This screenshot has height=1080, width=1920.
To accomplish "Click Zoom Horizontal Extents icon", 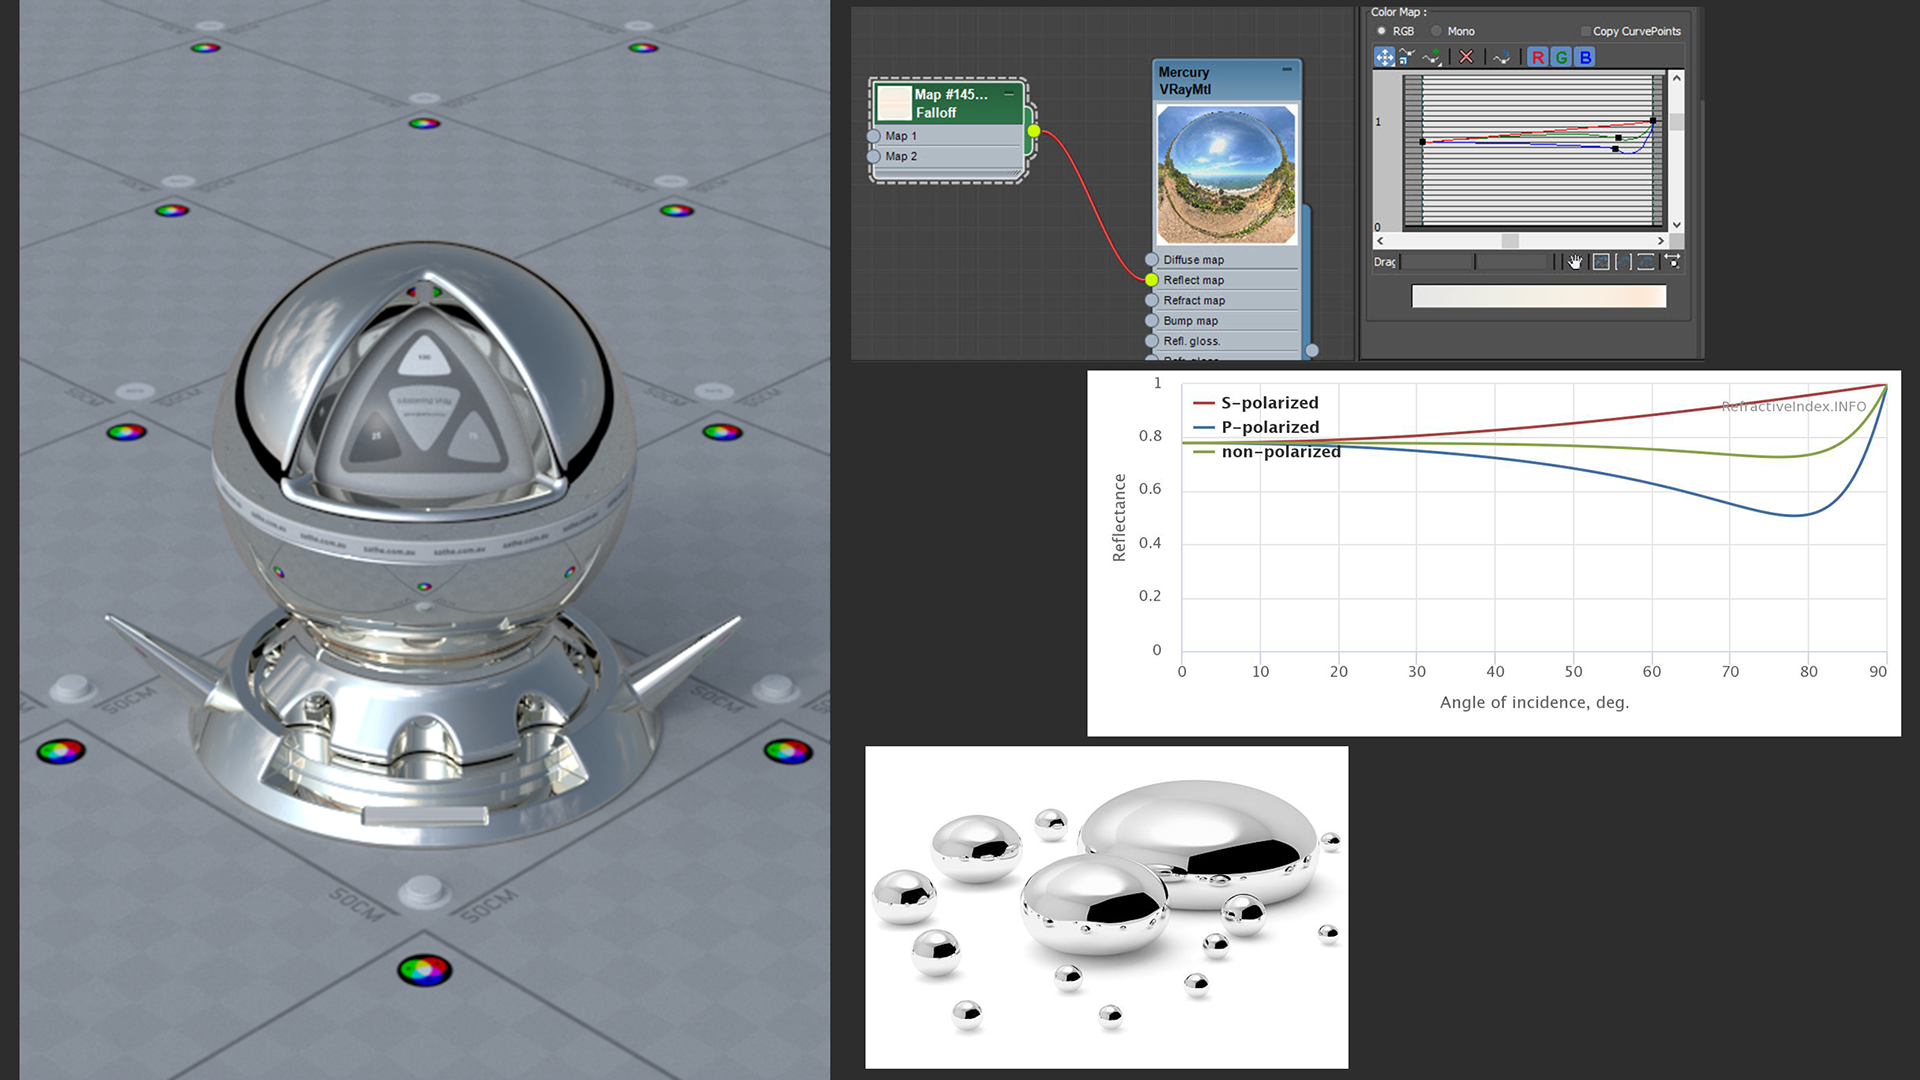I will click(x=1623, y=262).
